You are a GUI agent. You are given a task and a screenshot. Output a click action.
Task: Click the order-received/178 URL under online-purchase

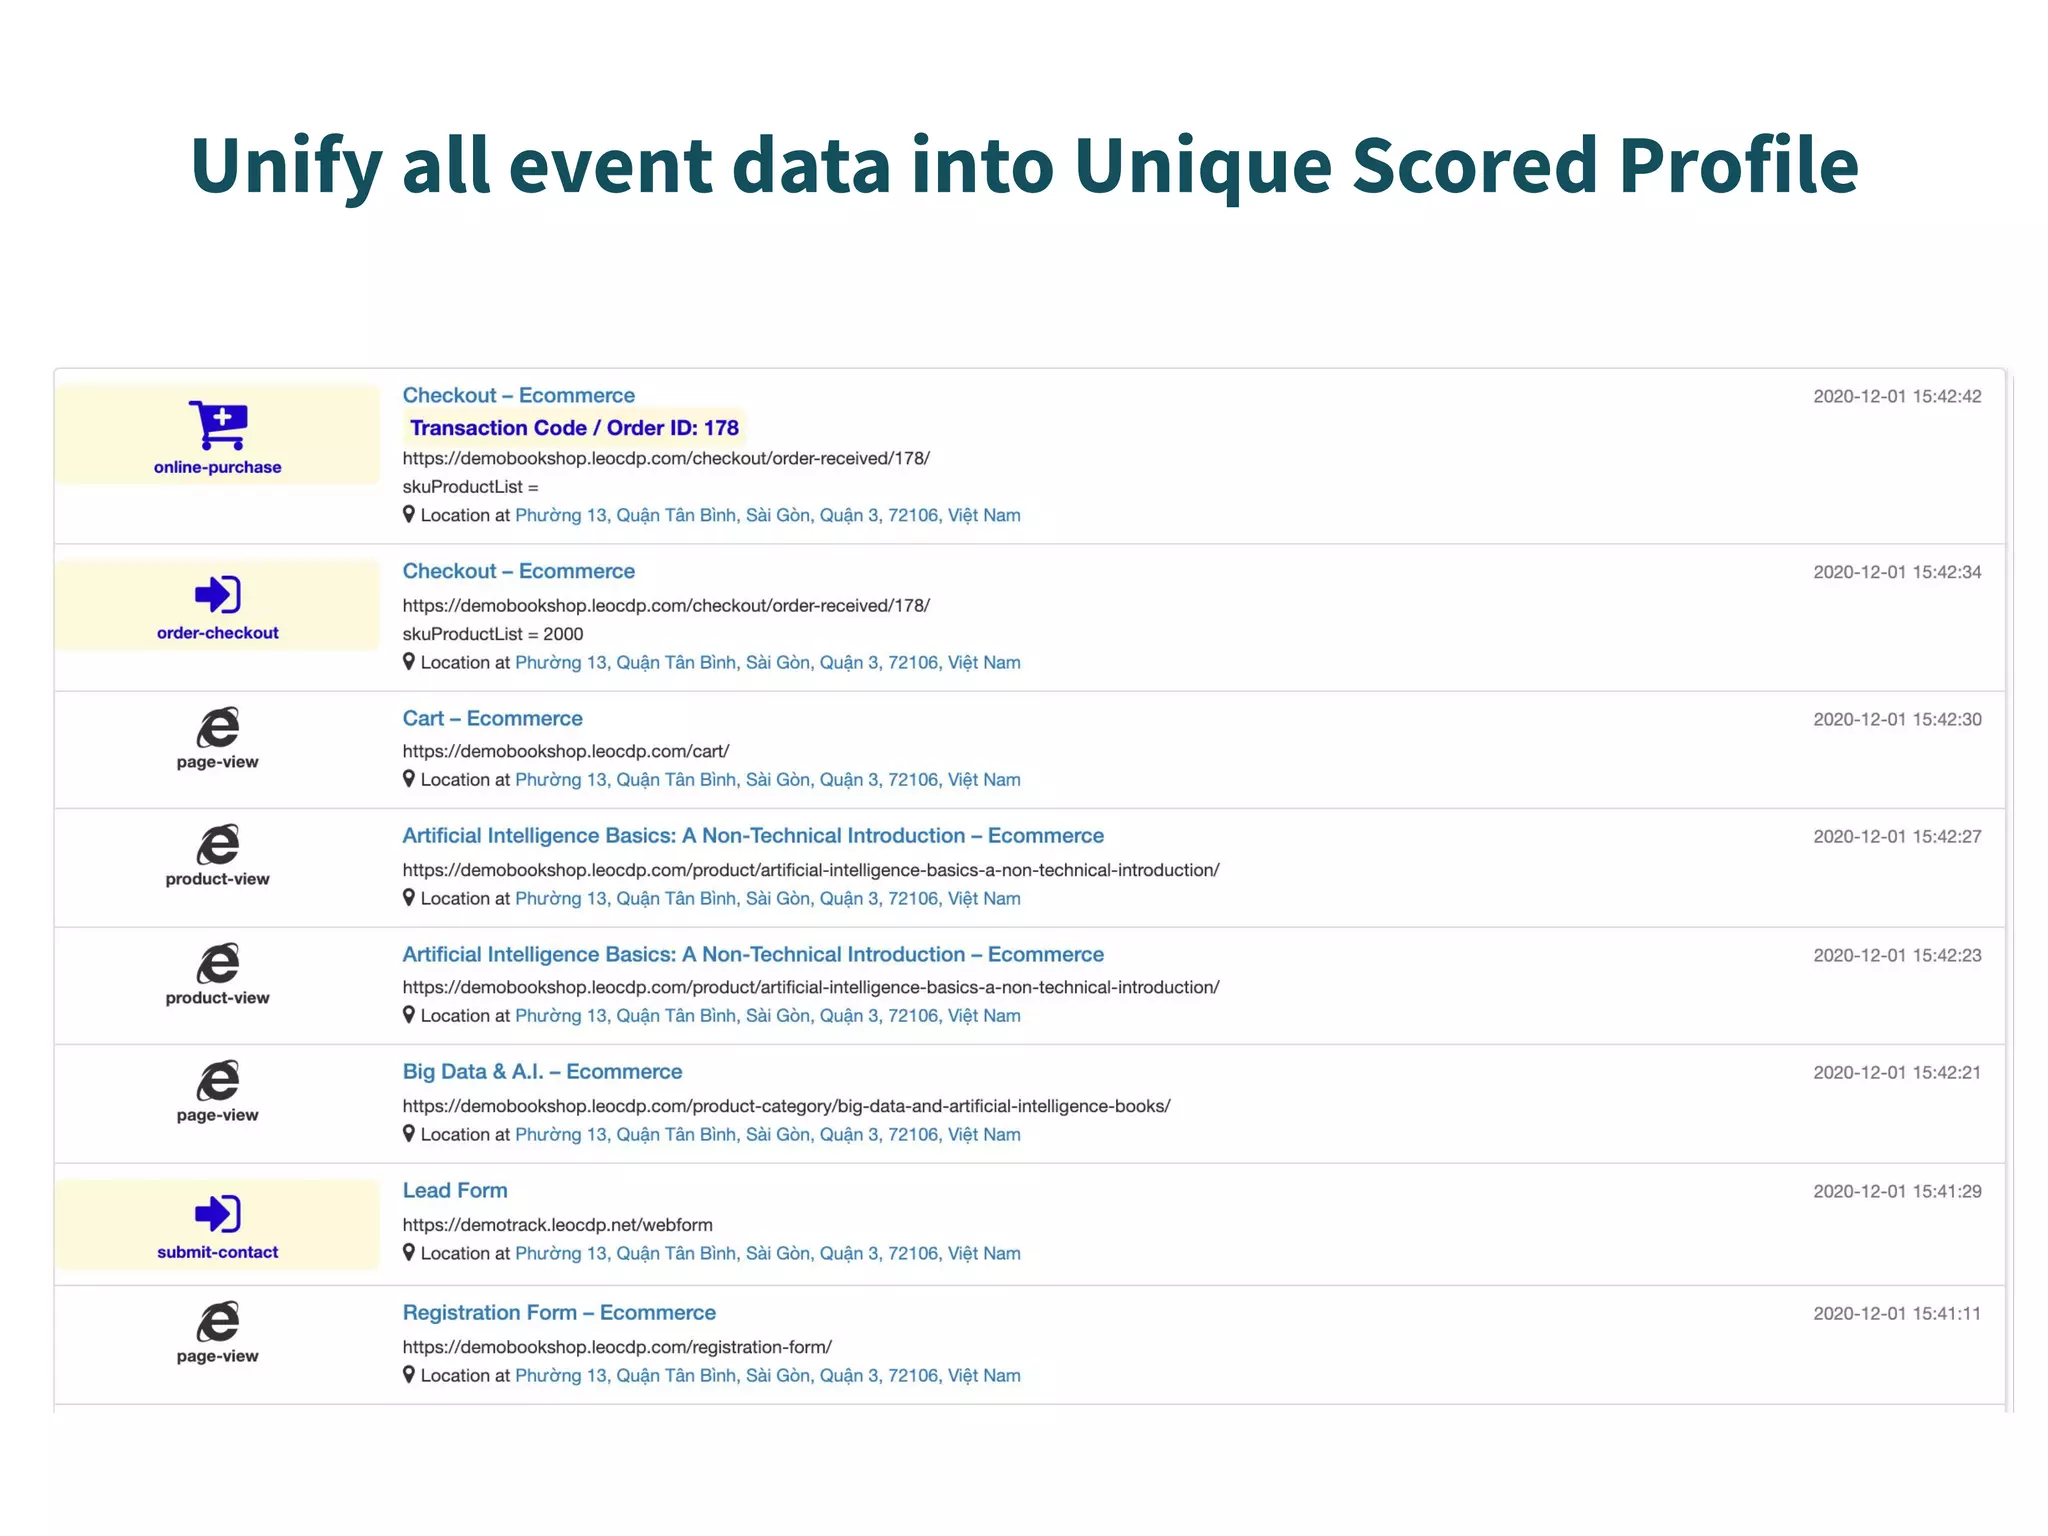[x=666, y=458]
